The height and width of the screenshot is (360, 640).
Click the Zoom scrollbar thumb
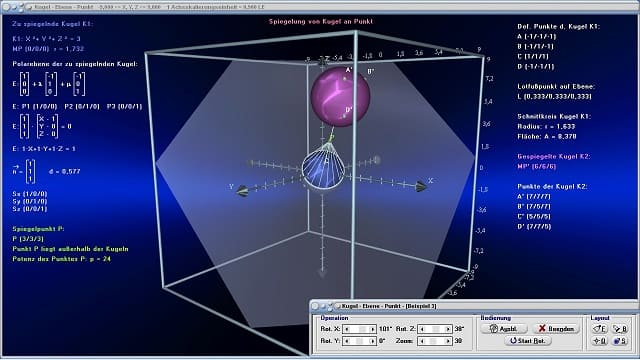tap(433, 341)
